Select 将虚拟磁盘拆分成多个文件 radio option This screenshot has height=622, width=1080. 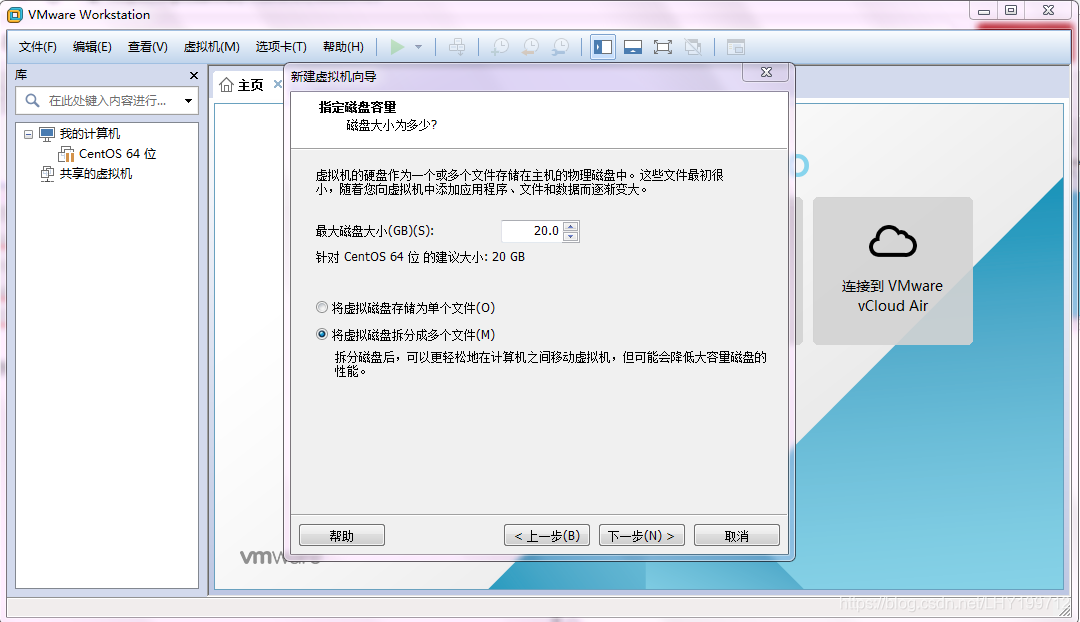322,334
